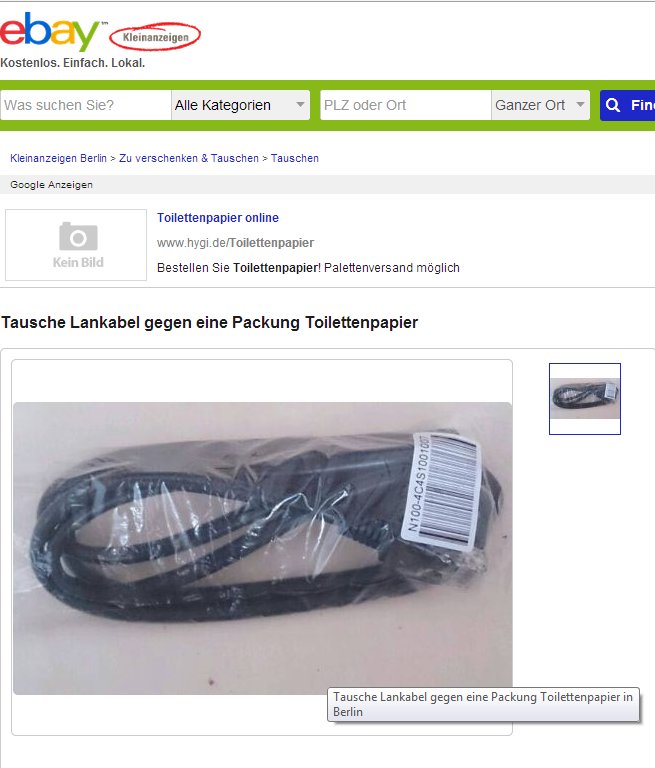Click the Kein Bild camera placeholder
This screenshot has width=655, height=768.
[76, 244]
